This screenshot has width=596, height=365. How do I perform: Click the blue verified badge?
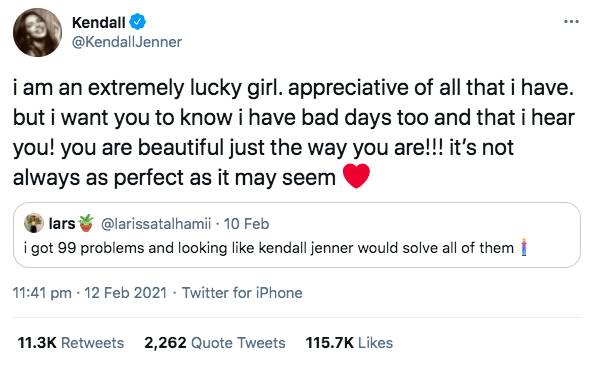click(x=137, y=21)
